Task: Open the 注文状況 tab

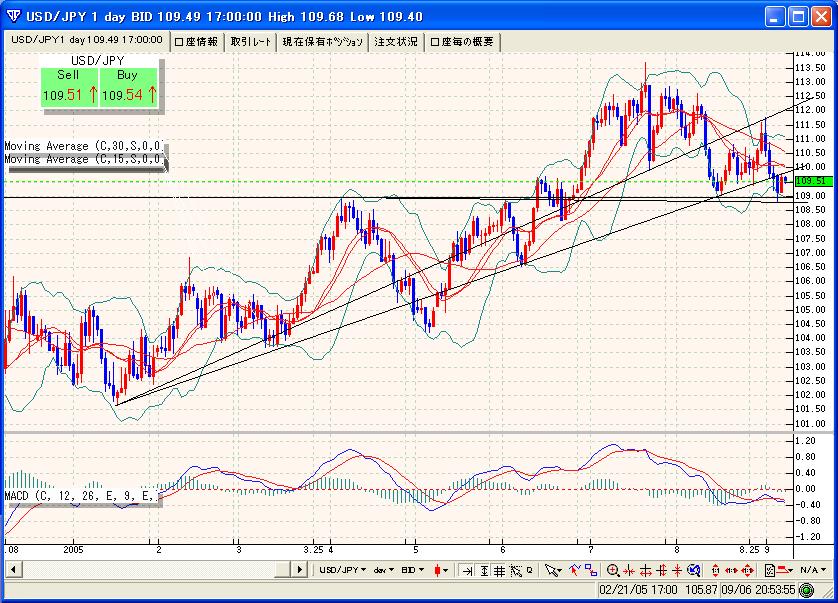Action: (392, 43)
